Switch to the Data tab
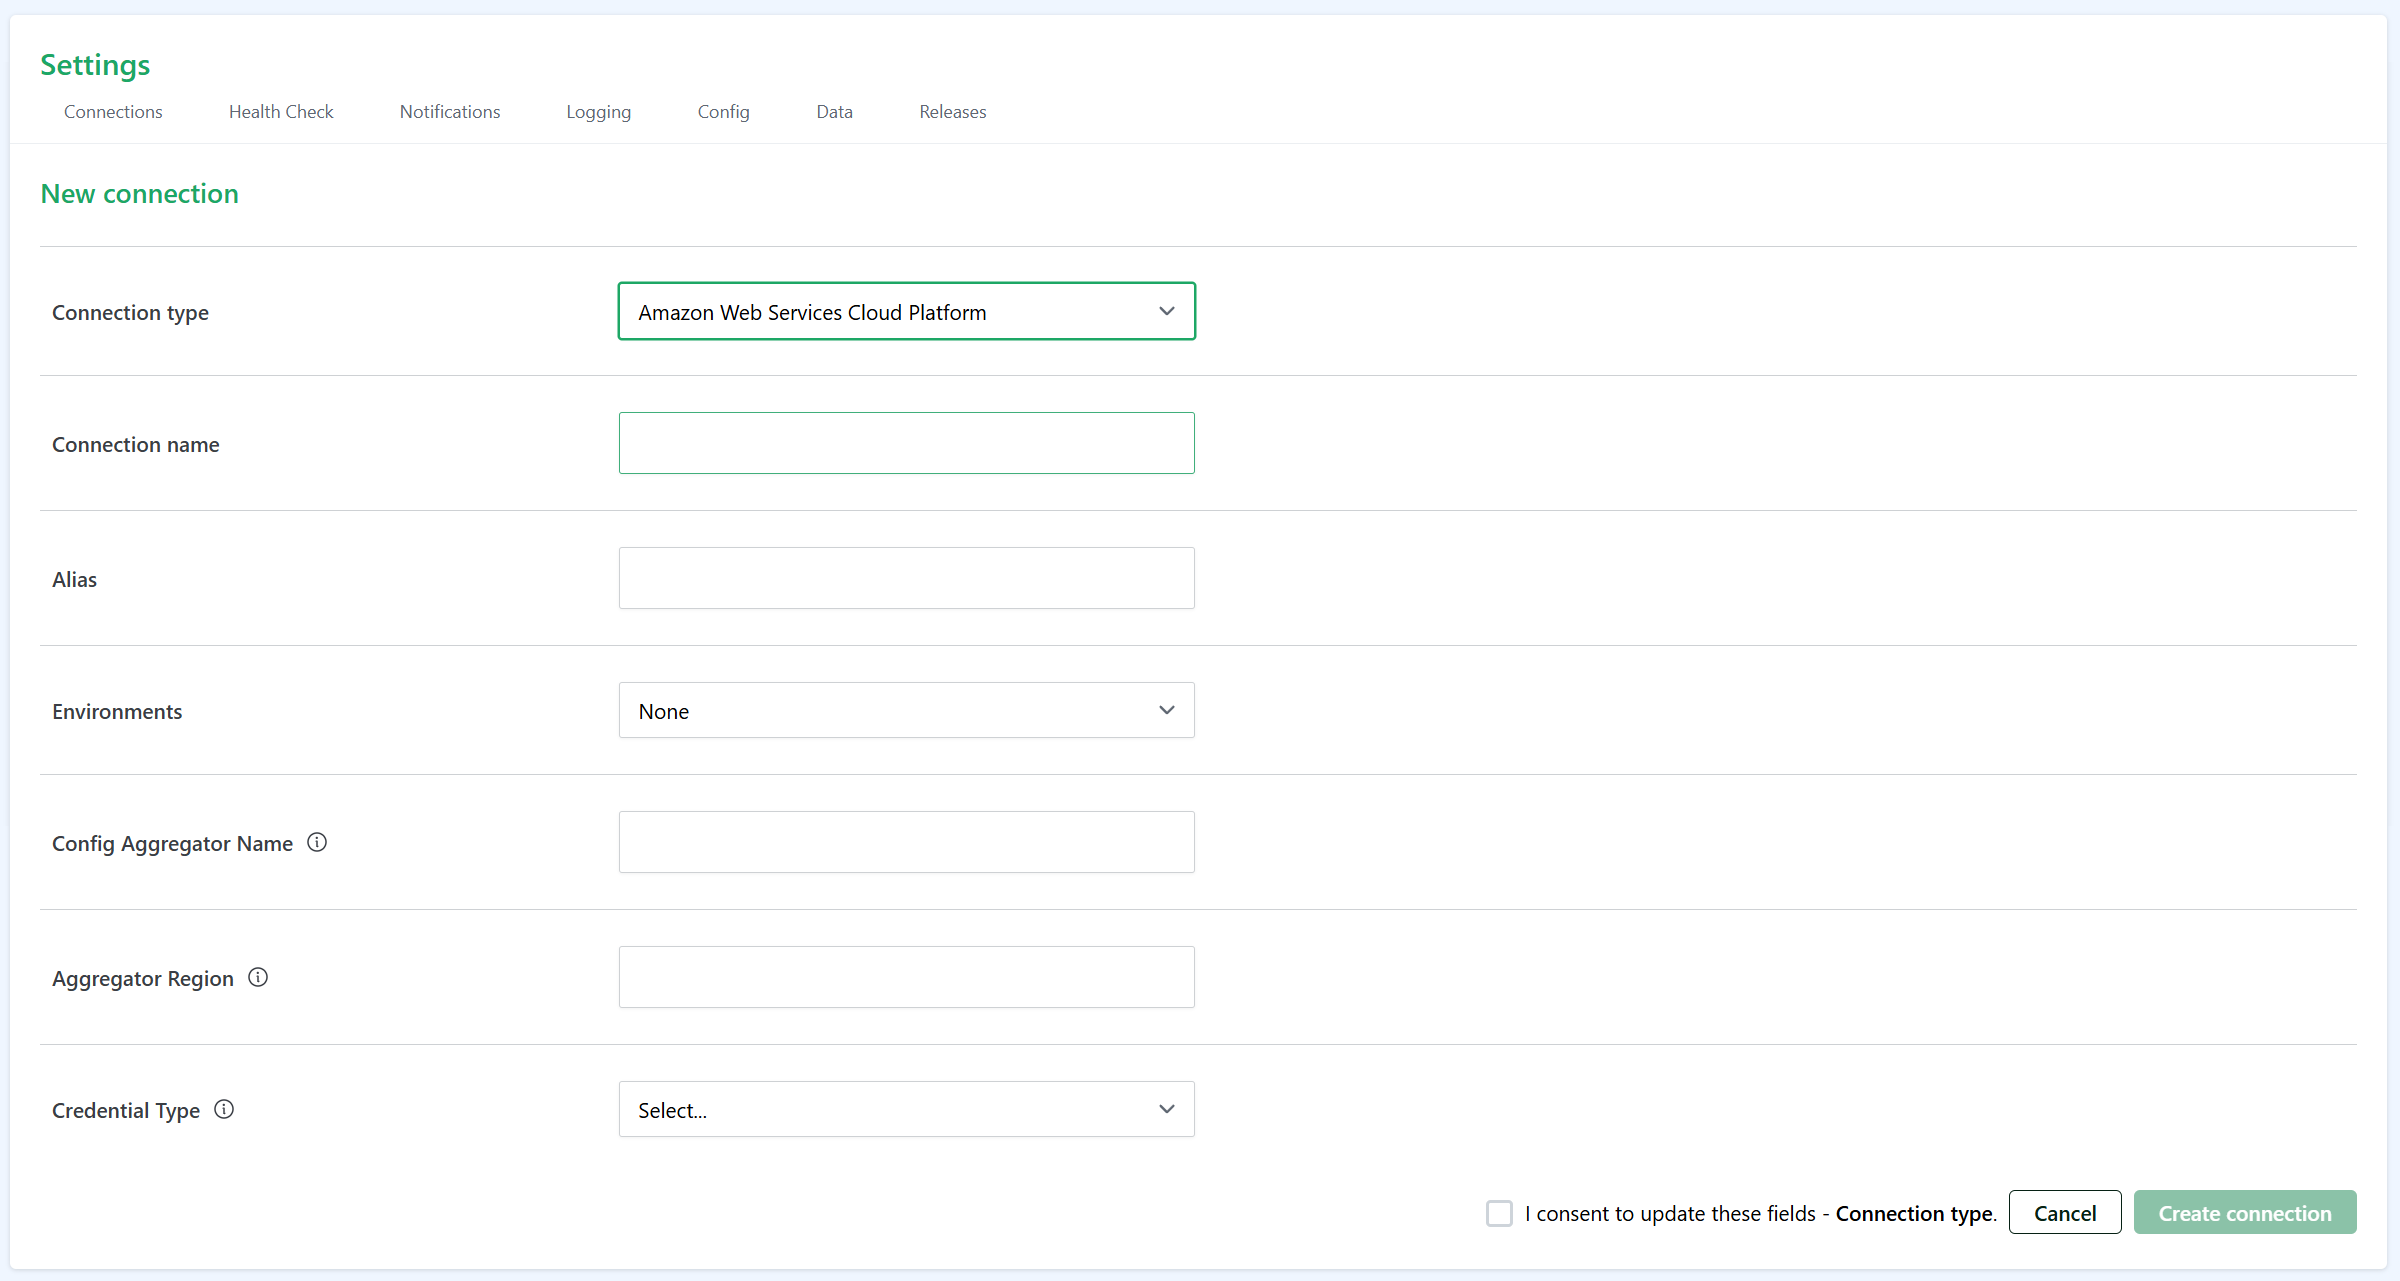The height and width of the screenshot is (1281, 2400). [835, 112]
